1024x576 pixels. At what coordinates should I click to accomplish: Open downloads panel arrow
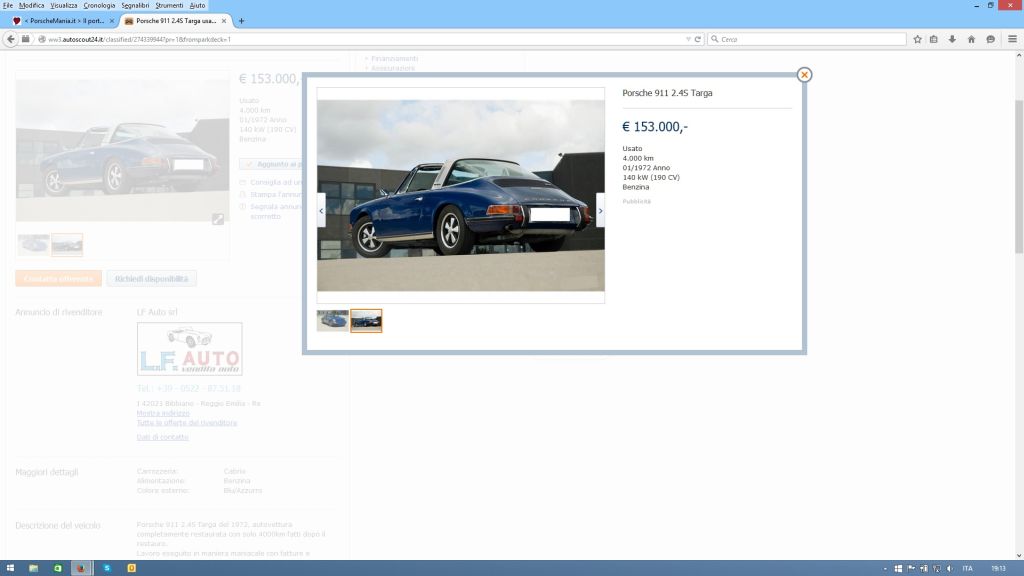pos(952,39)
